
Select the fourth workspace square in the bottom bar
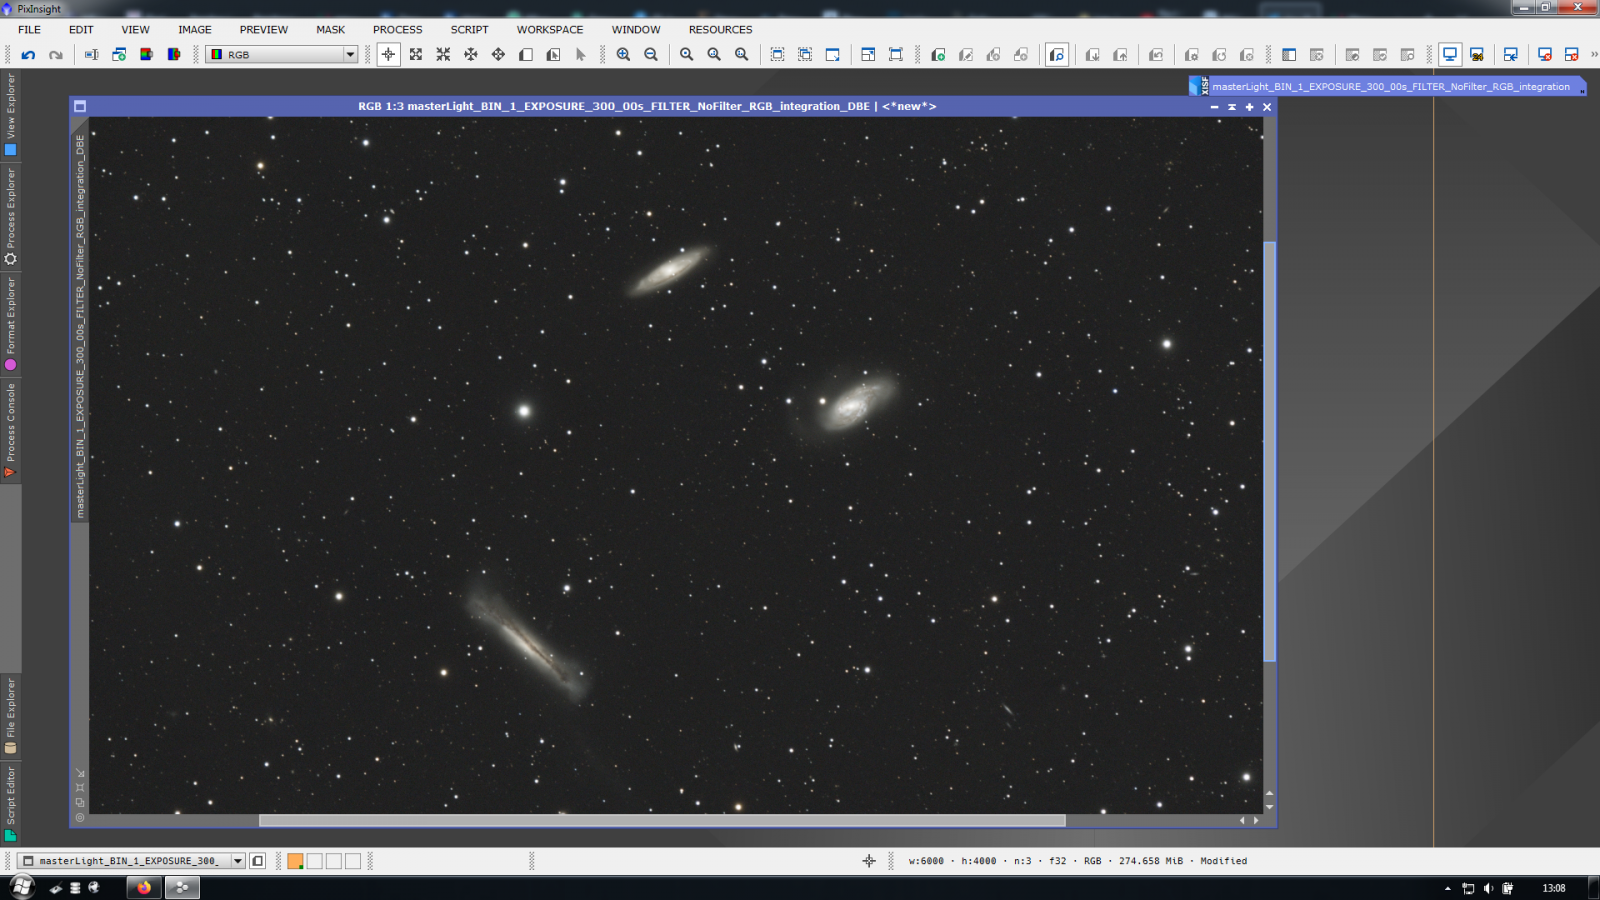click(x=353, y=861)
